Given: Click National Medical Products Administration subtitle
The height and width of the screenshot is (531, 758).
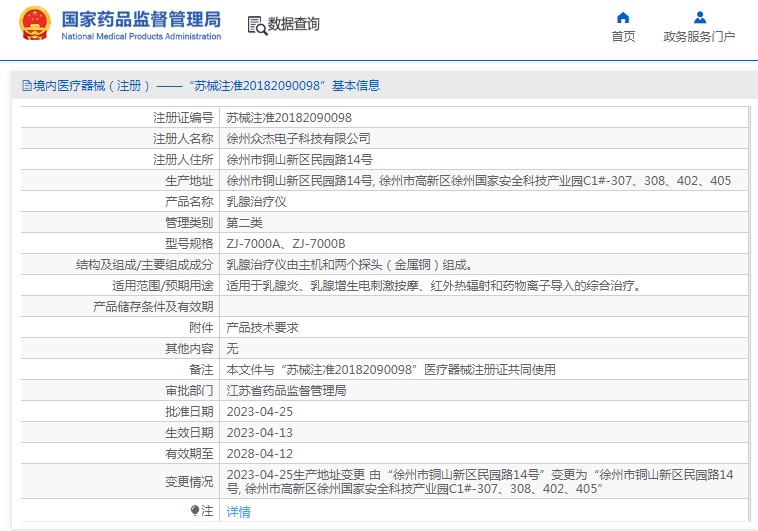Looking at the screenshot, I should (141, 36).
